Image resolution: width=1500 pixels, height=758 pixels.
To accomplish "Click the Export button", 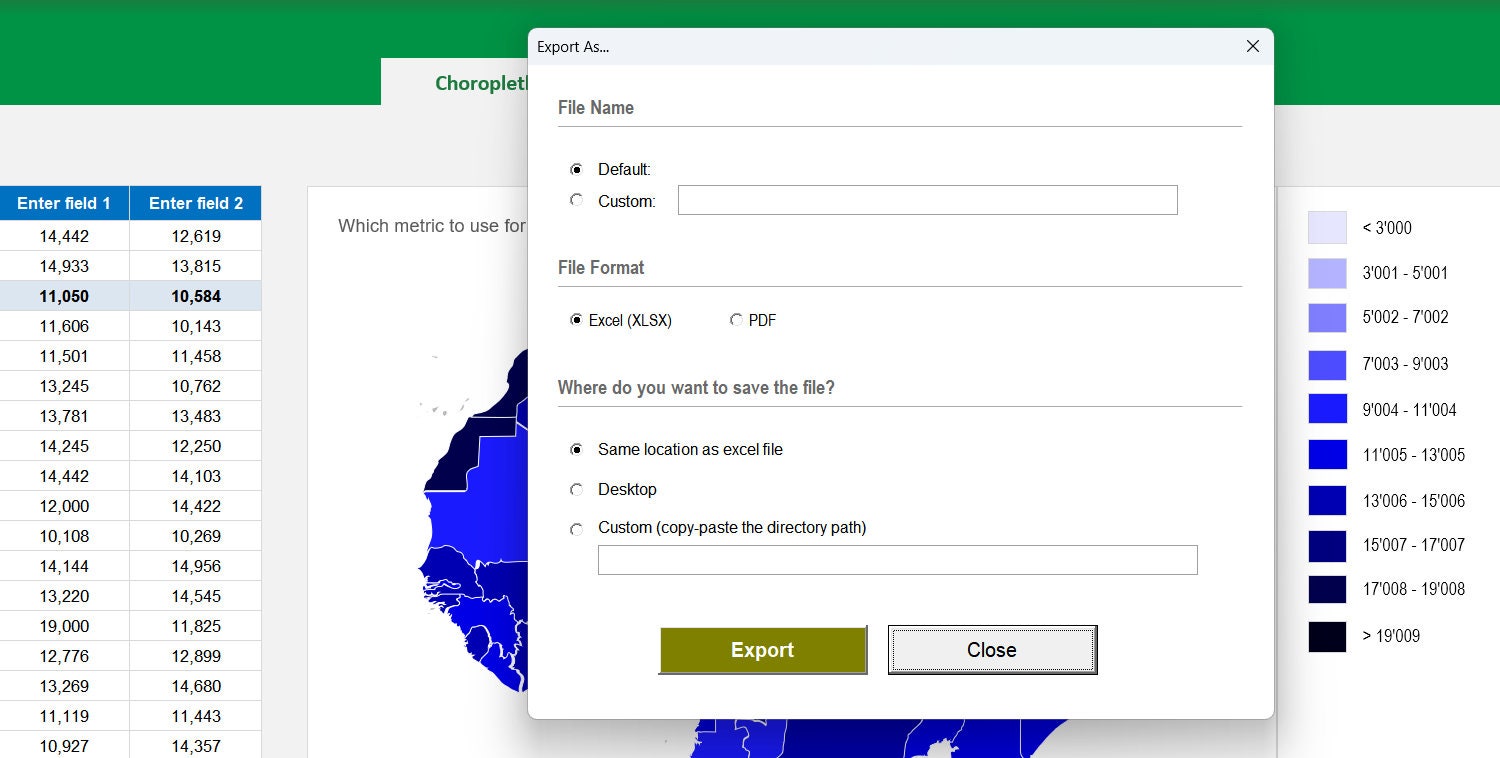I will 762,650.
